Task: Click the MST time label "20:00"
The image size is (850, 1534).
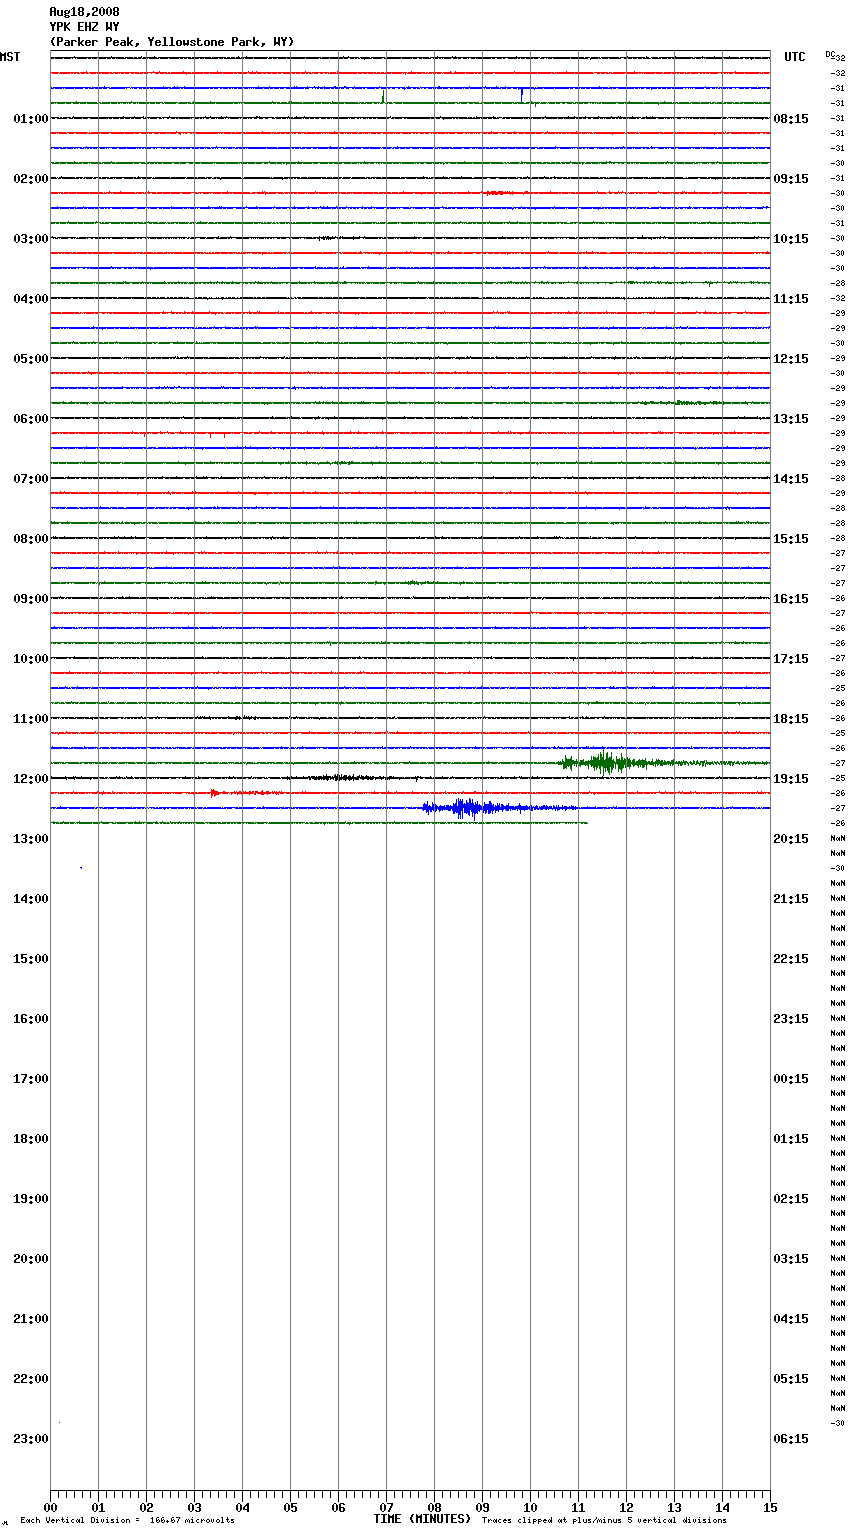Action: pos(31,1259)
